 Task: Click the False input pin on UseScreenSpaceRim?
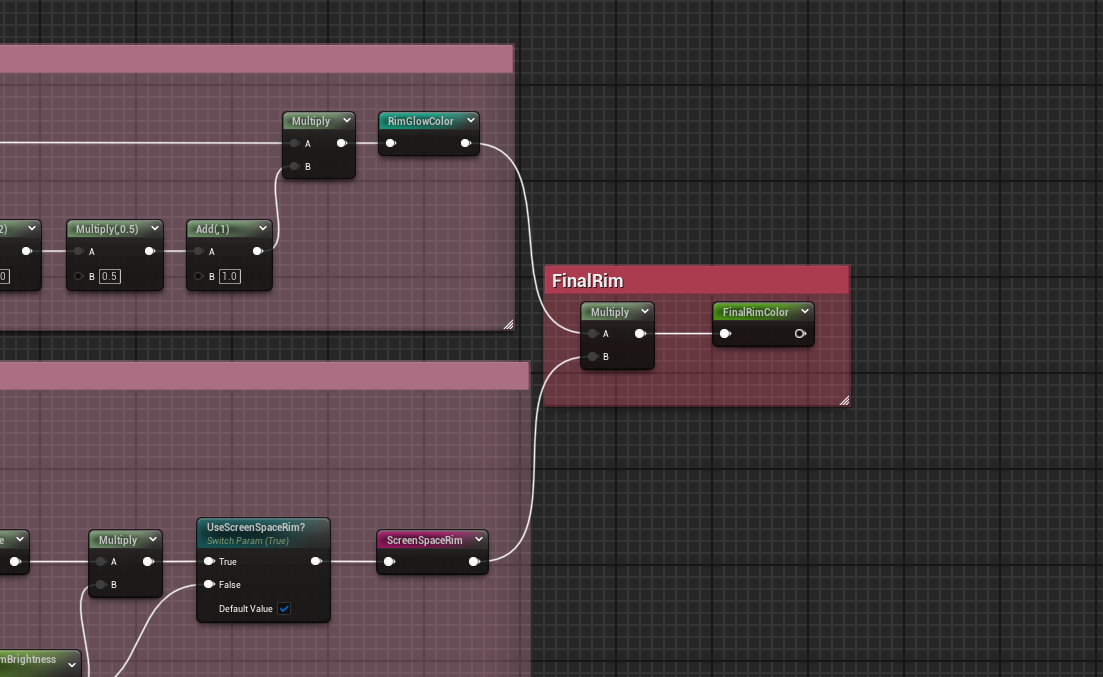point(209,585)
